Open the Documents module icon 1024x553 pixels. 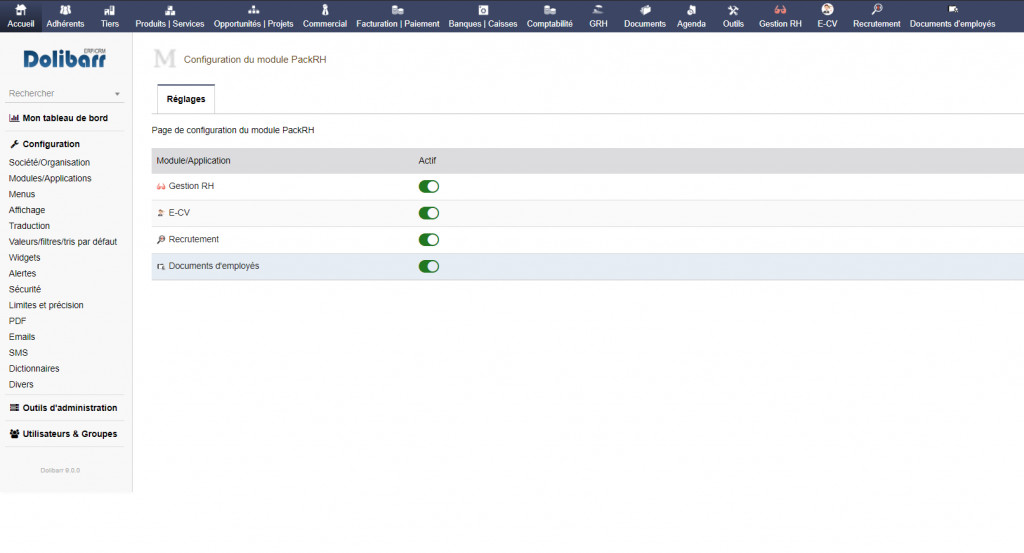point(645,10)
